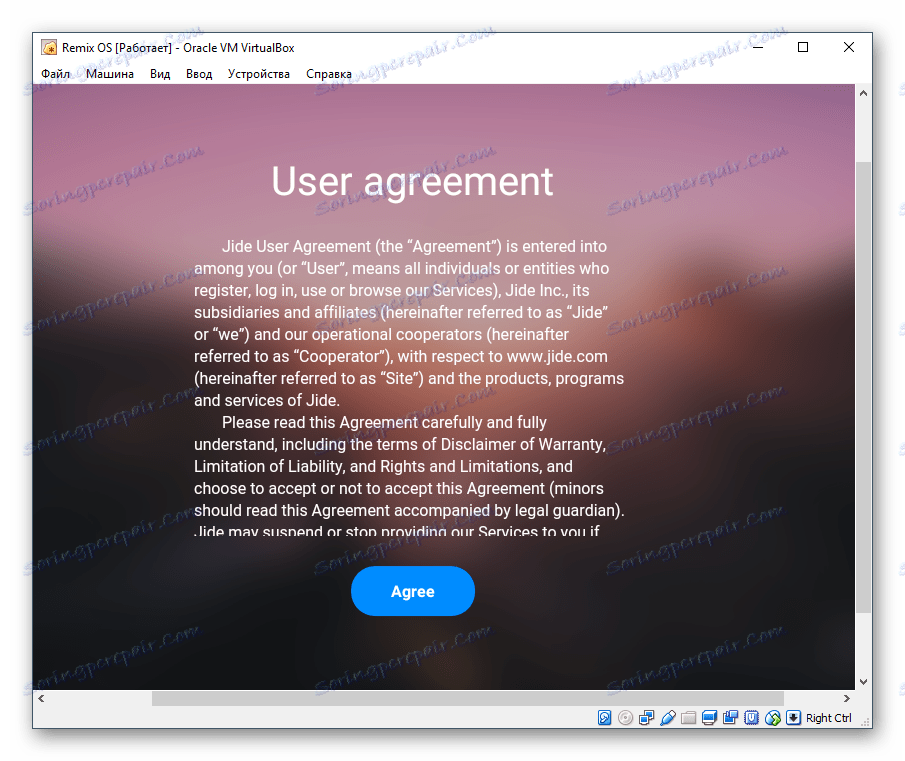Click the vertical scrollbar up arrow
The width and height of the screenshot is (905, 761).
863,93
